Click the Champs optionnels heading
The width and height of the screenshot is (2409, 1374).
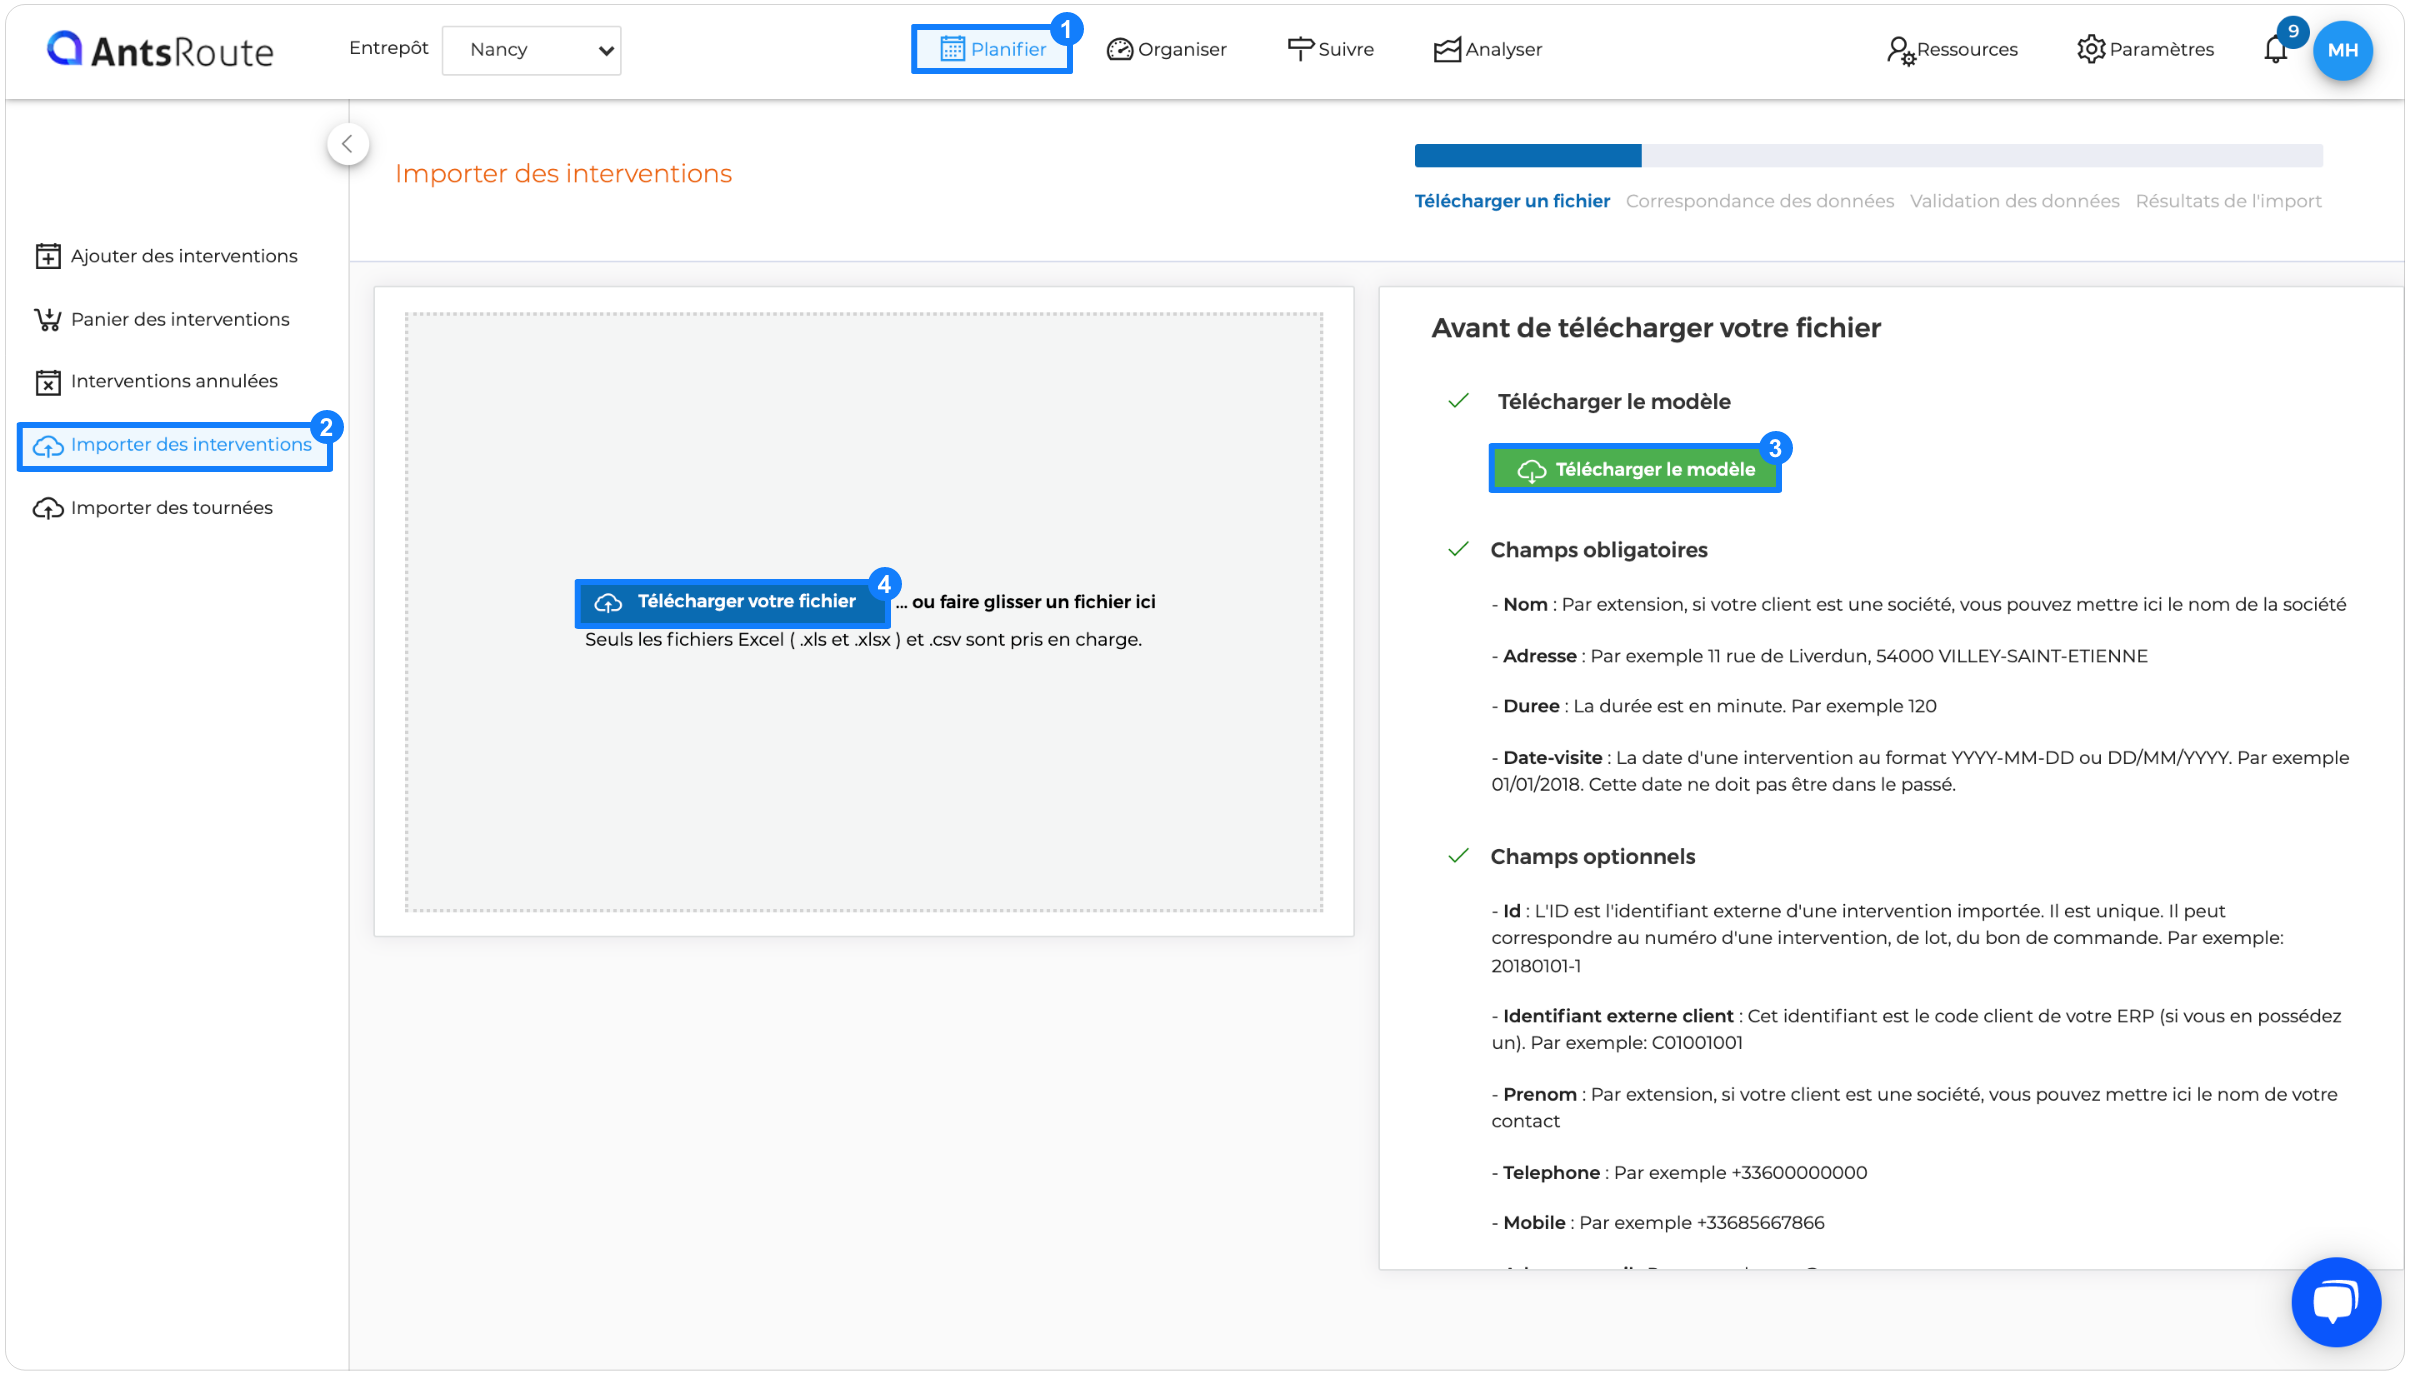(1593, 857)
